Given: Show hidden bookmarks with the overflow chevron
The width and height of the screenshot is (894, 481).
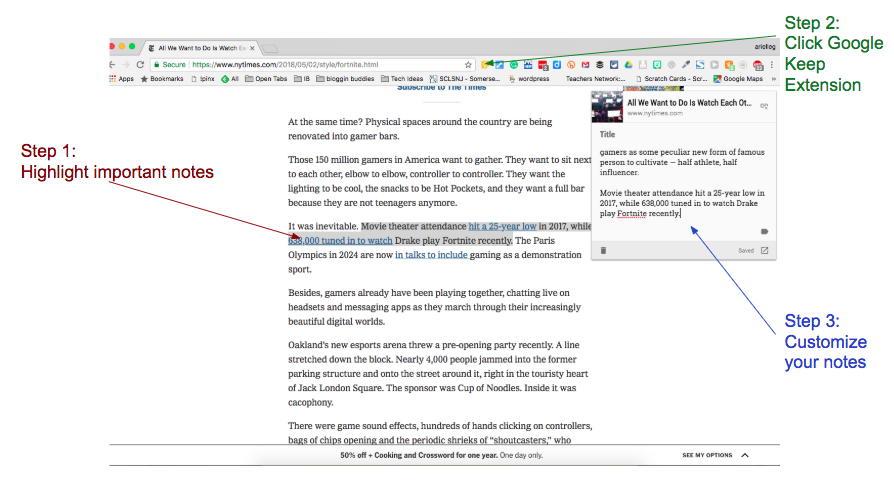Looking at the screenshot, I should pyautogui.click(x=774, y=79).
